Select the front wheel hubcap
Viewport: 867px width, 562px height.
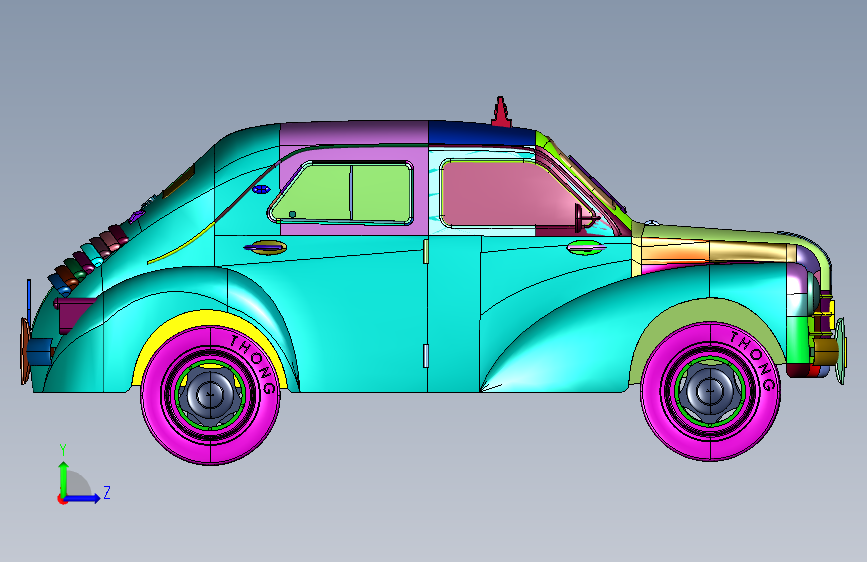(710, 391)
